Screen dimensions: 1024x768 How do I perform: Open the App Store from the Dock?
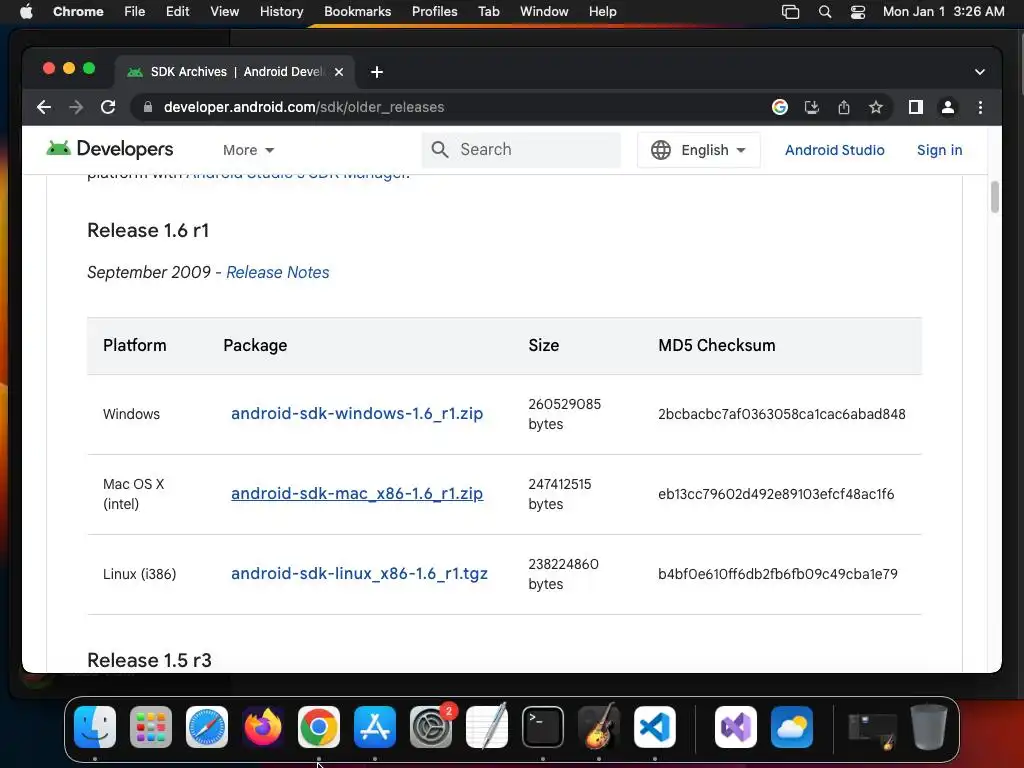pos(375,726)
